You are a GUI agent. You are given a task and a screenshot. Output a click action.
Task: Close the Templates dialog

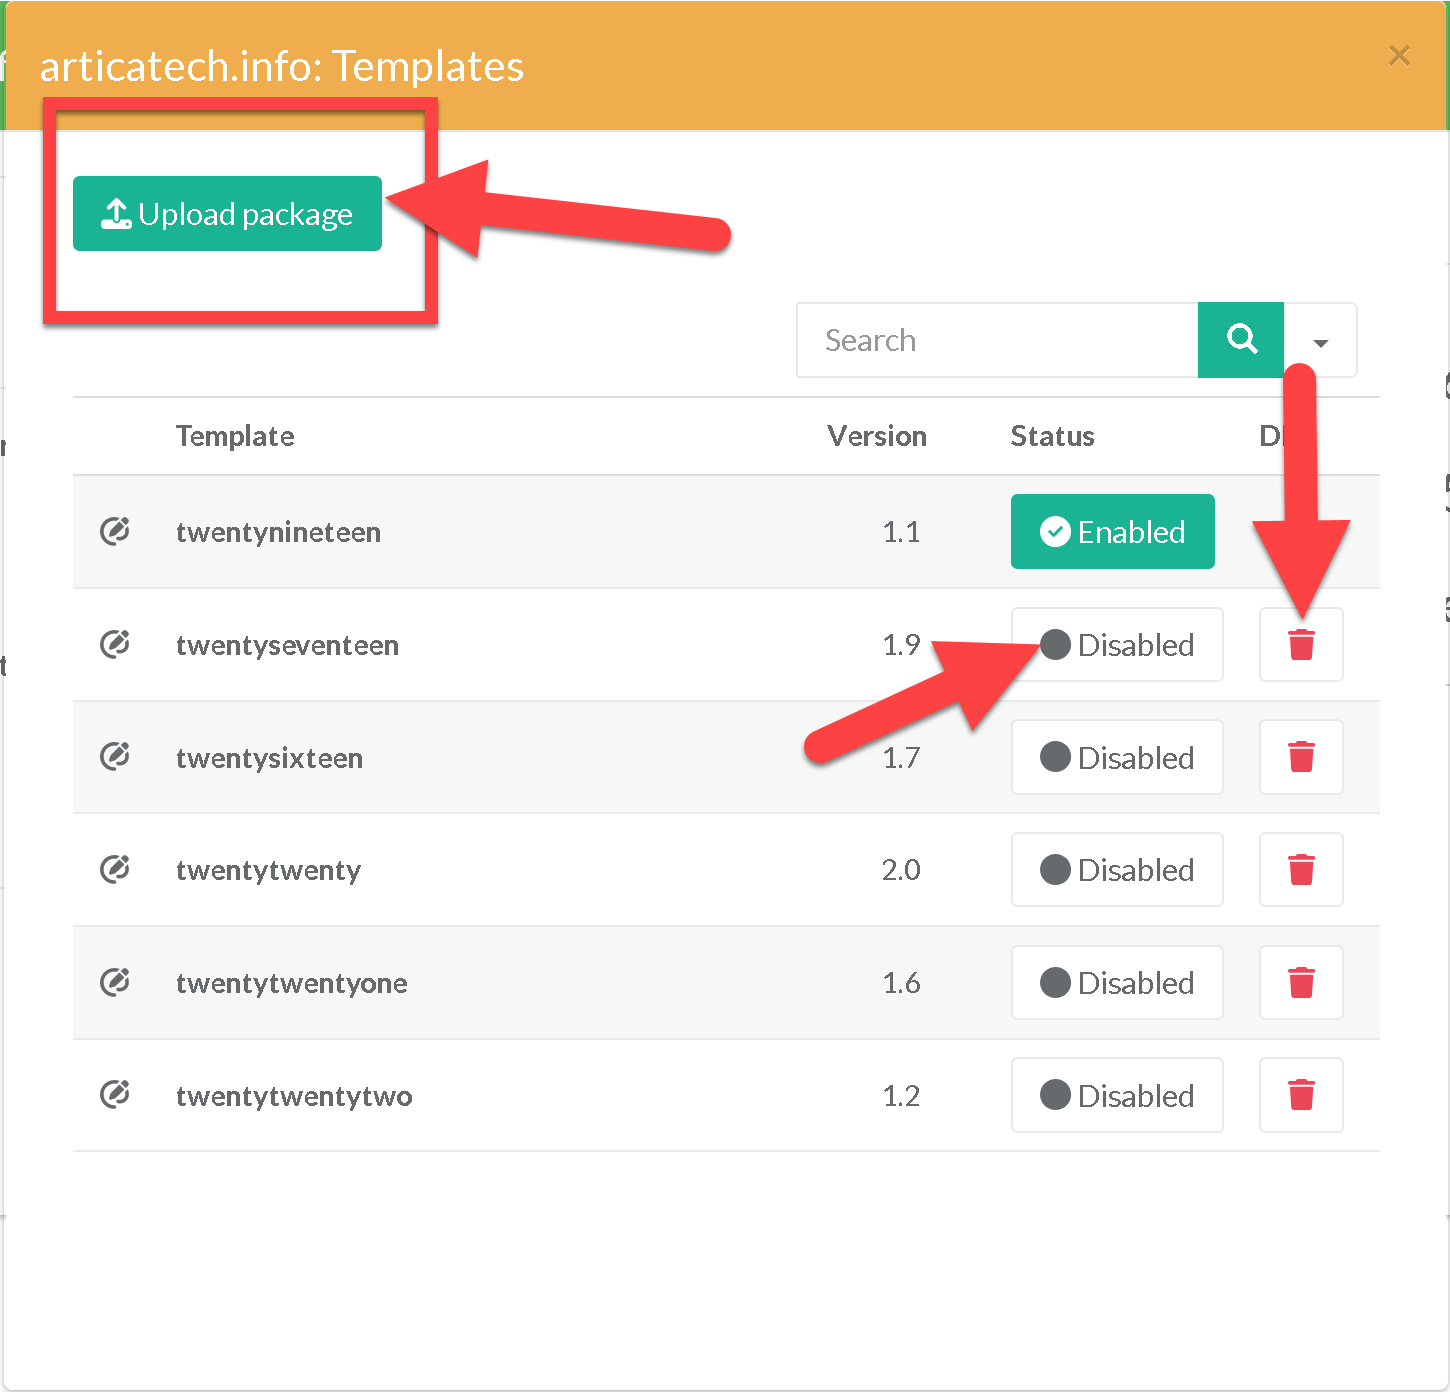click(1399, 56)
